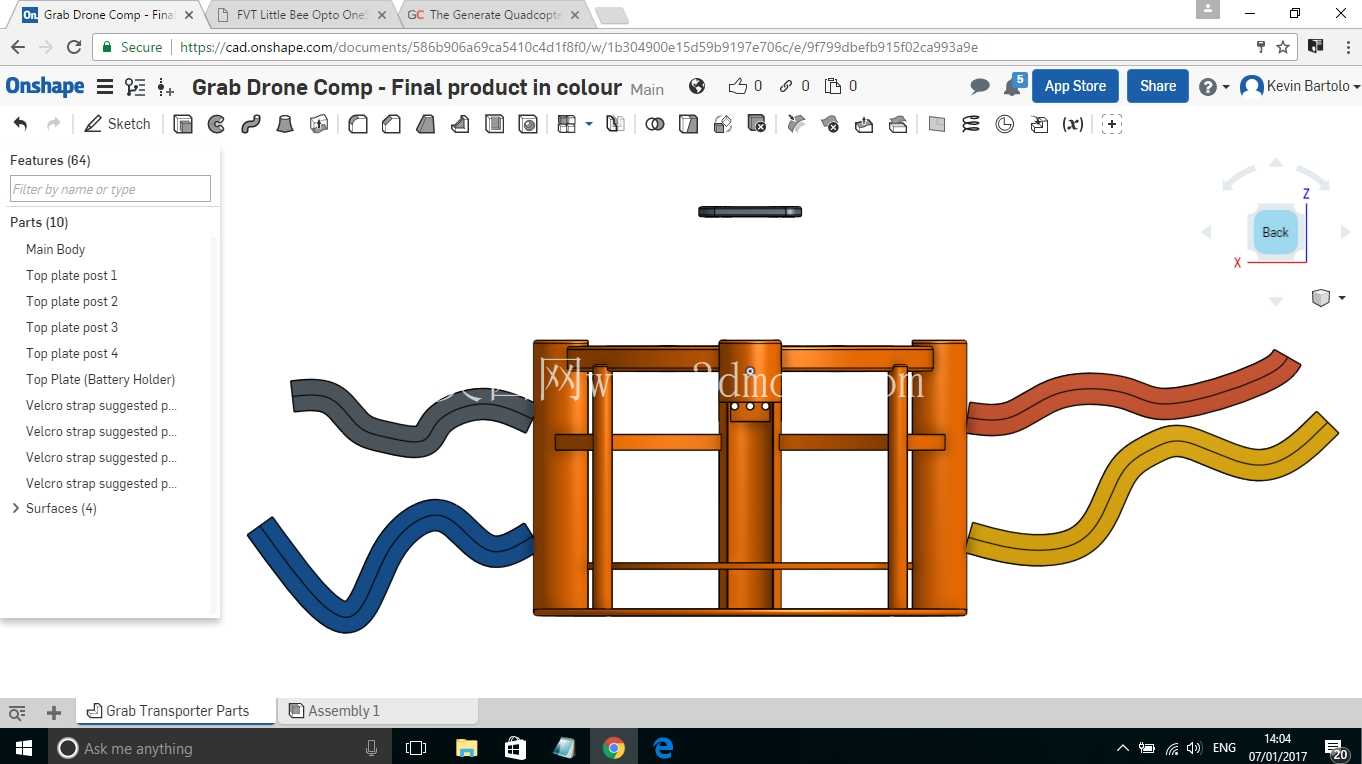The image size is (1362, 764).
Task: Open Chrome from the Windows taskbar
Action: coord(614,748)
